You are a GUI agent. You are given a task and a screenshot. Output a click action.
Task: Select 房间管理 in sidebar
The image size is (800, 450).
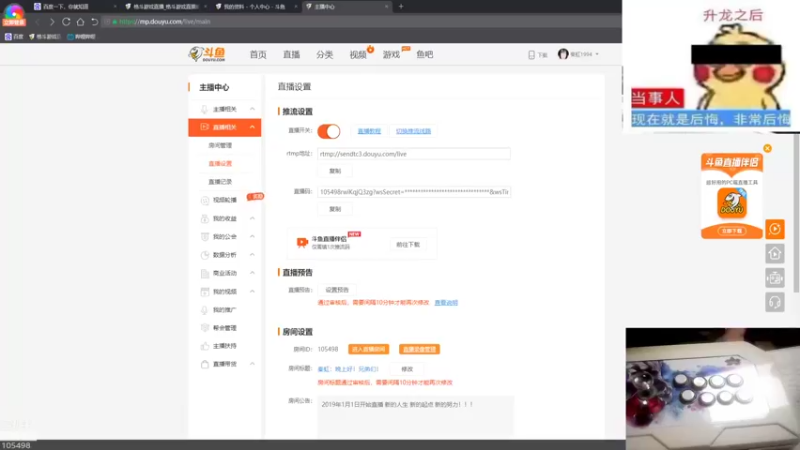tap(220, 145)
